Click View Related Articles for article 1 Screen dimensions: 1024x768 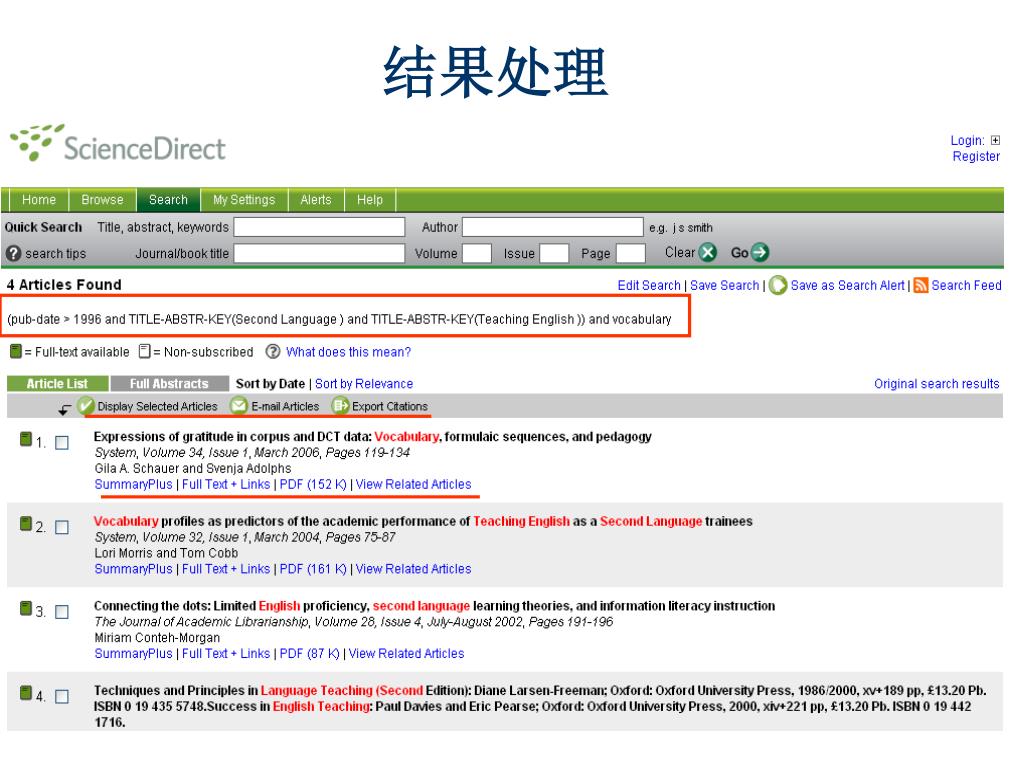pos(413,485)
